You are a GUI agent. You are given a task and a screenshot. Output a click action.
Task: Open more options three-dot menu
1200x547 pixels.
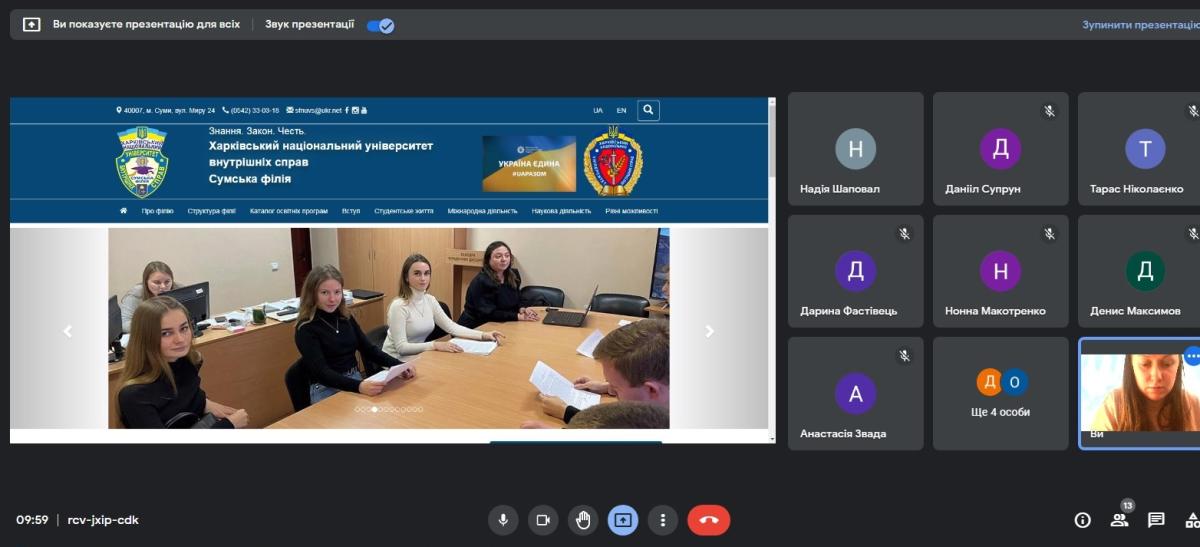point(663,520)
